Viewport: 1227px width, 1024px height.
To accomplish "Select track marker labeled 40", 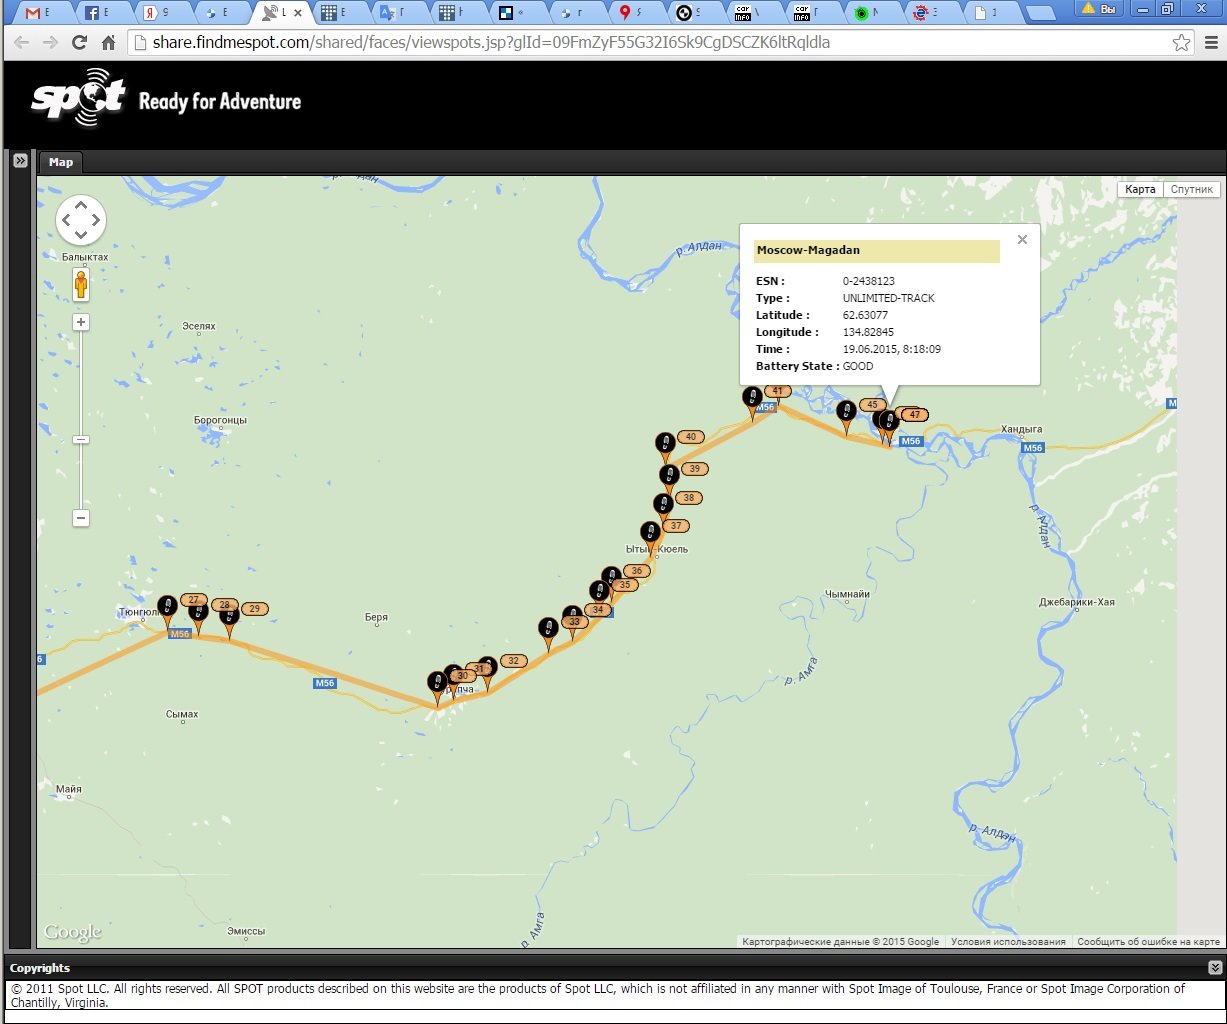I will [x=665, y=444].
